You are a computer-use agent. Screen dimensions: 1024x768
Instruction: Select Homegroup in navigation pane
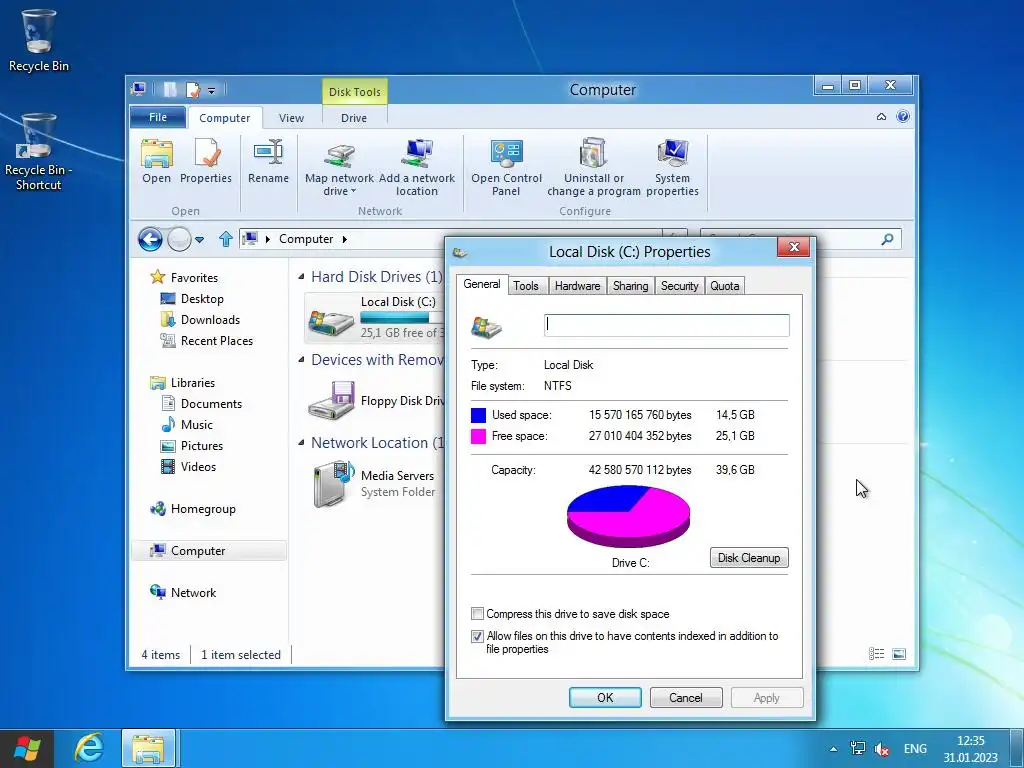(193, 509)
